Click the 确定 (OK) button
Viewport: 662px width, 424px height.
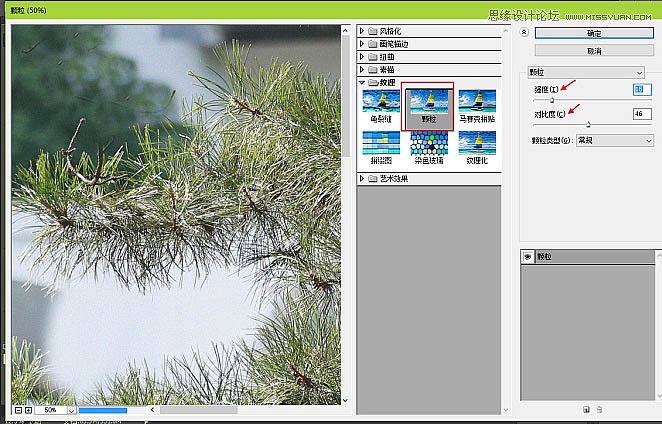pyautogui.click(x=593, y=33)
